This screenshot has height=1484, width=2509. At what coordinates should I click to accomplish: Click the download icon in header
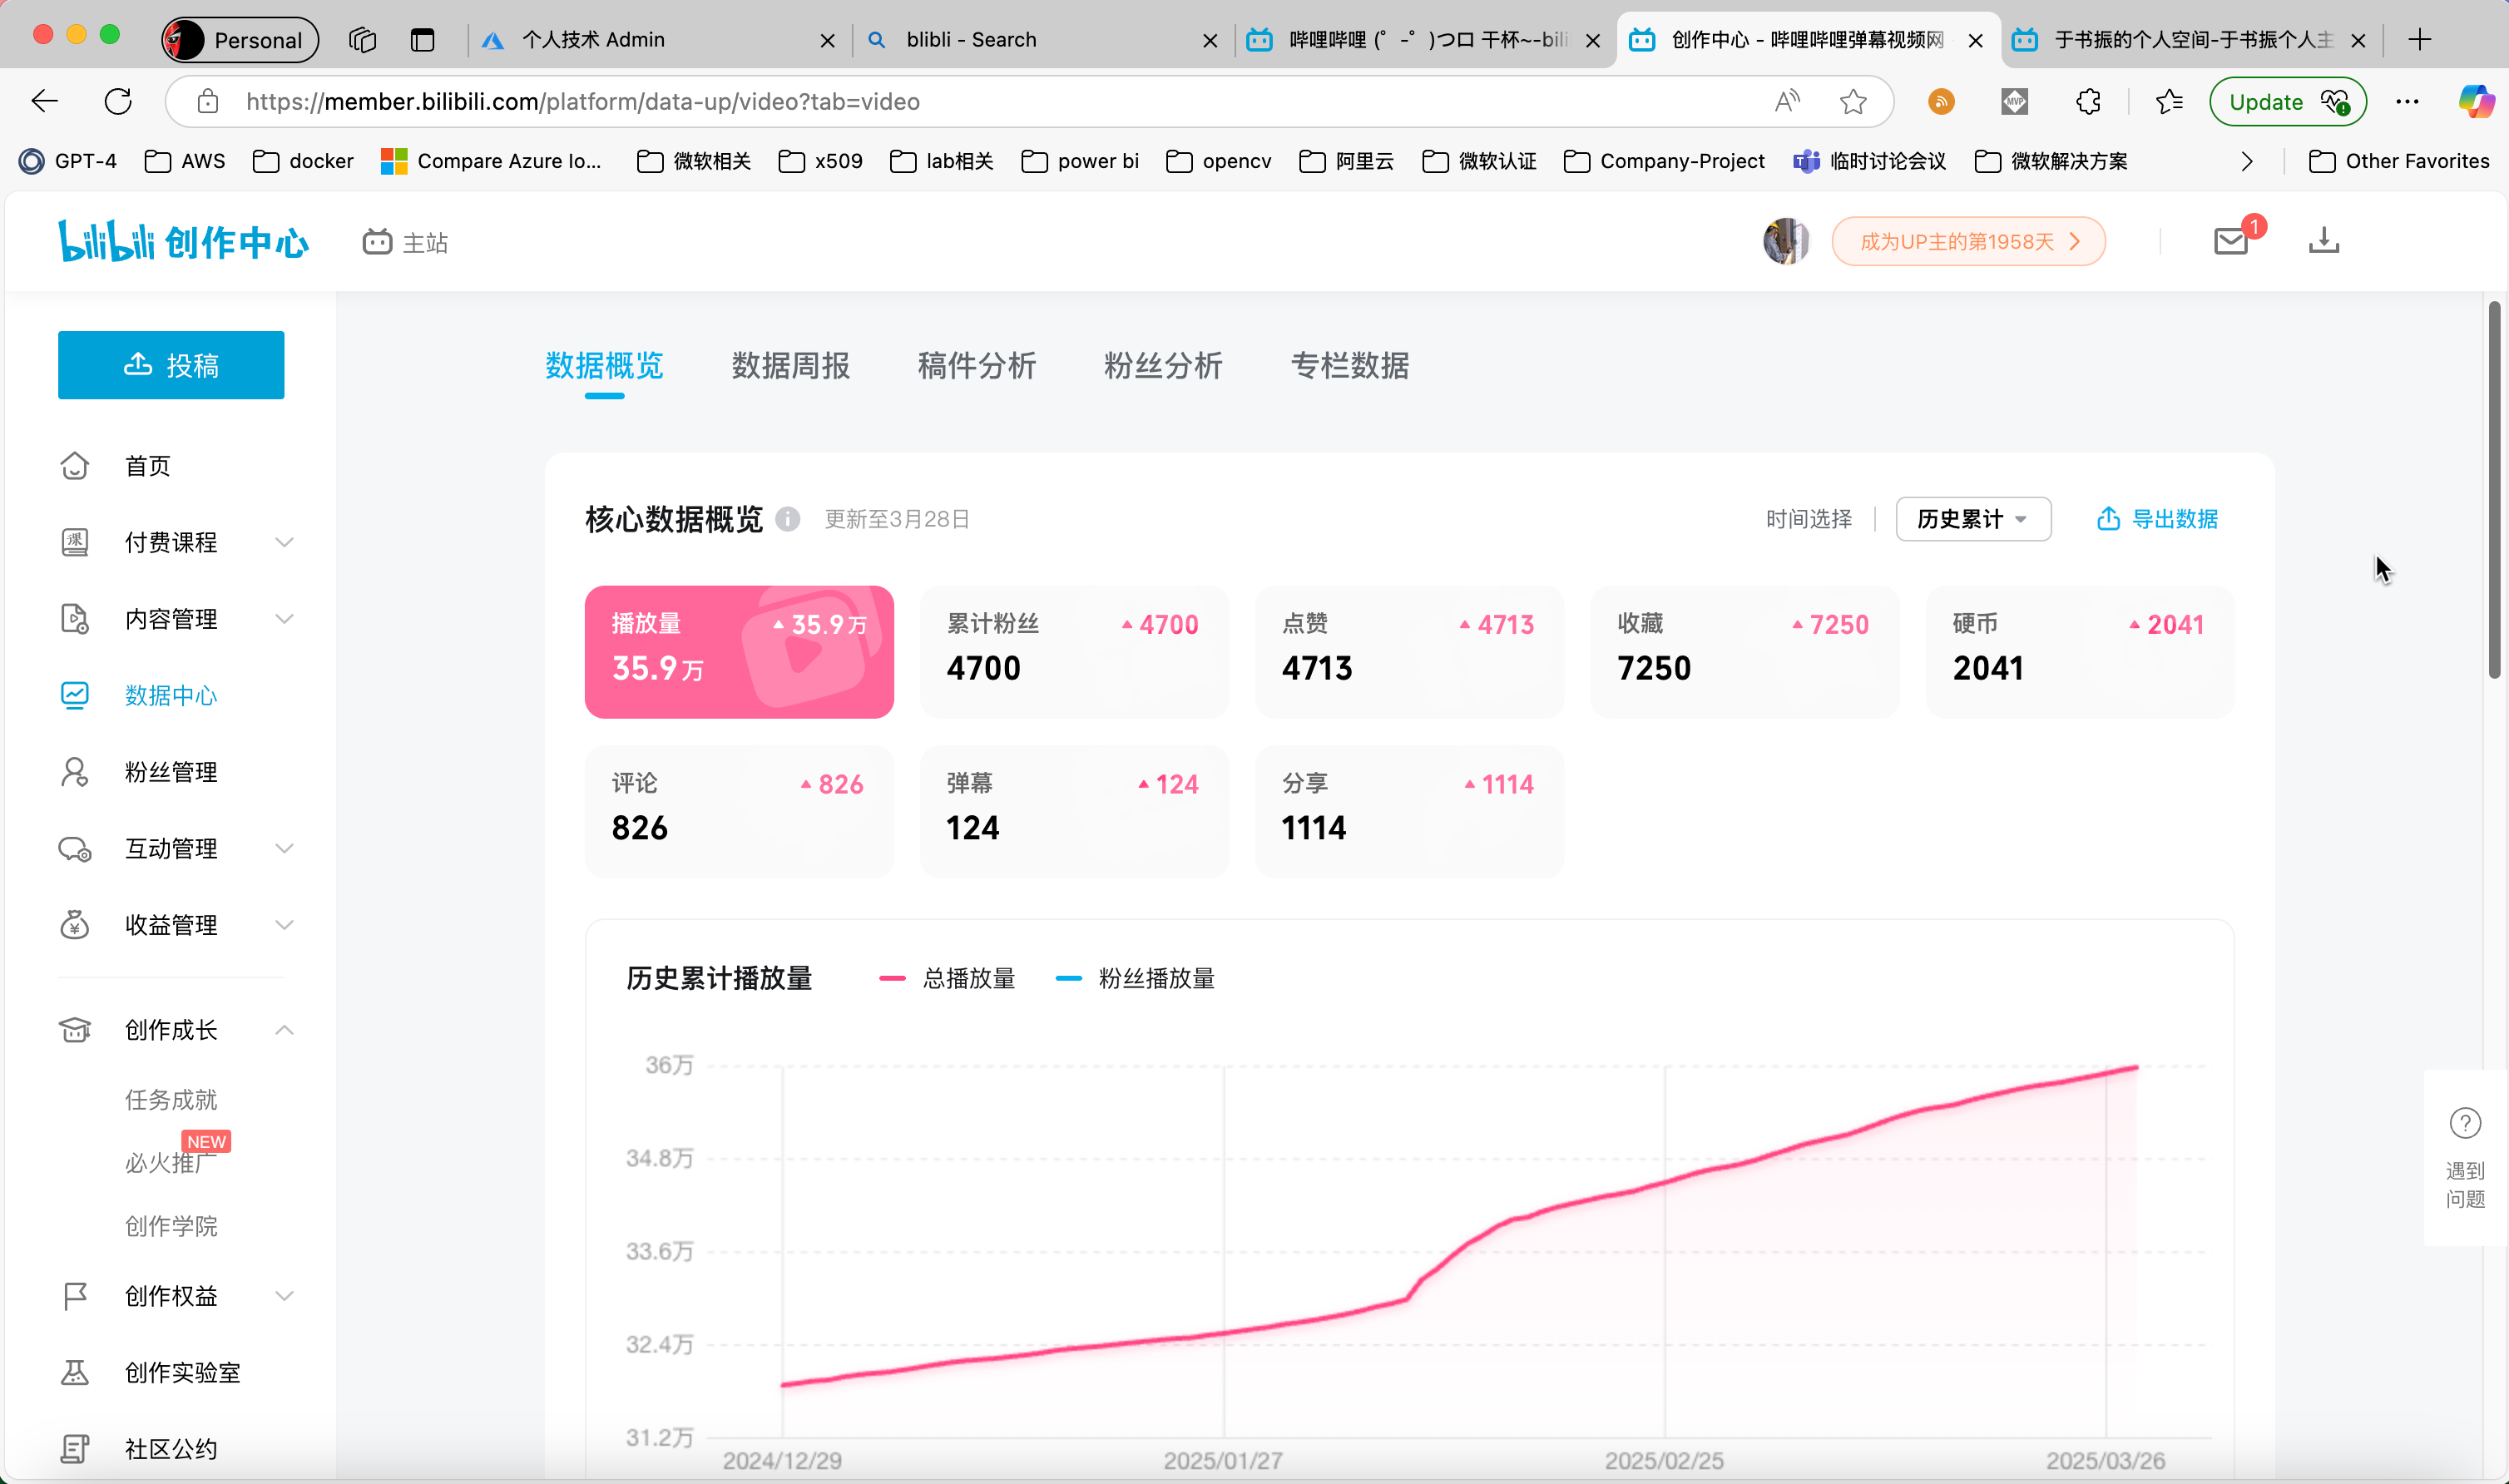coord(2324,241)
